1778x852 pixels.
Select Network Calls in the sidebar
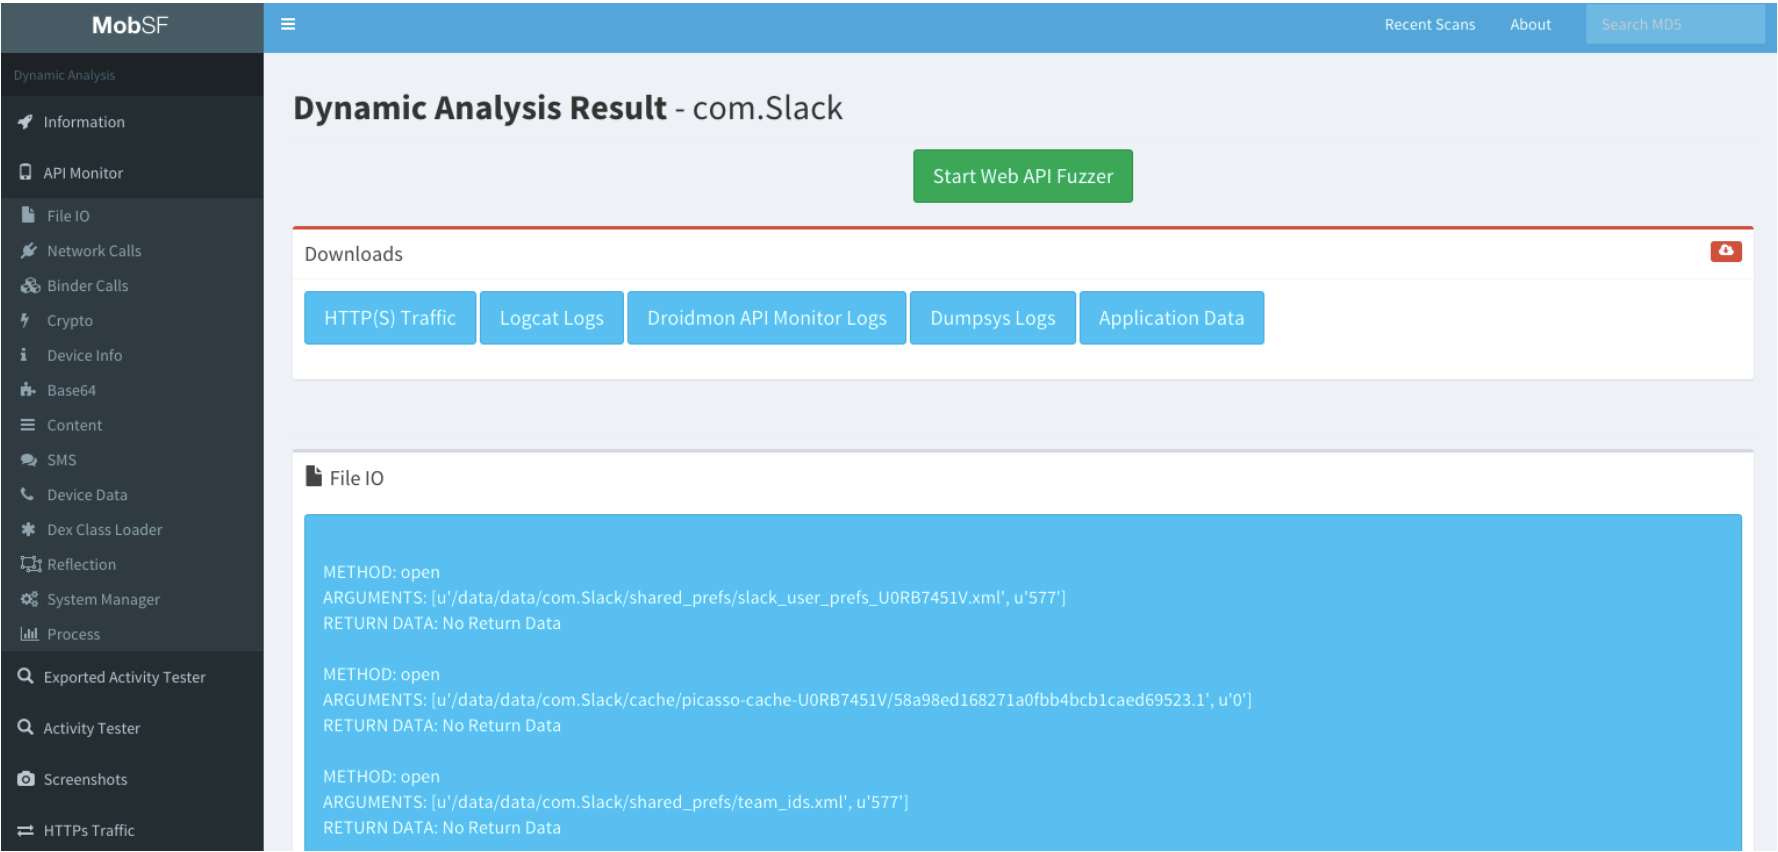(x=132, y=251)
